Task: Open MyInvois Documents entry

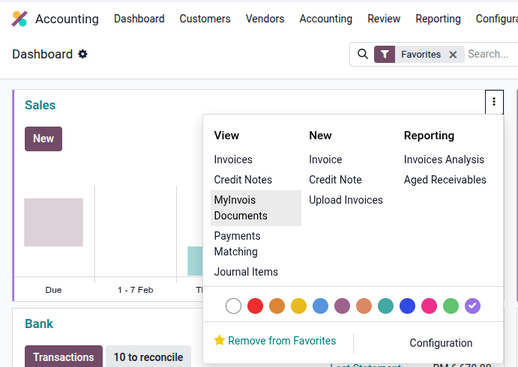Action: coord(256,208)
